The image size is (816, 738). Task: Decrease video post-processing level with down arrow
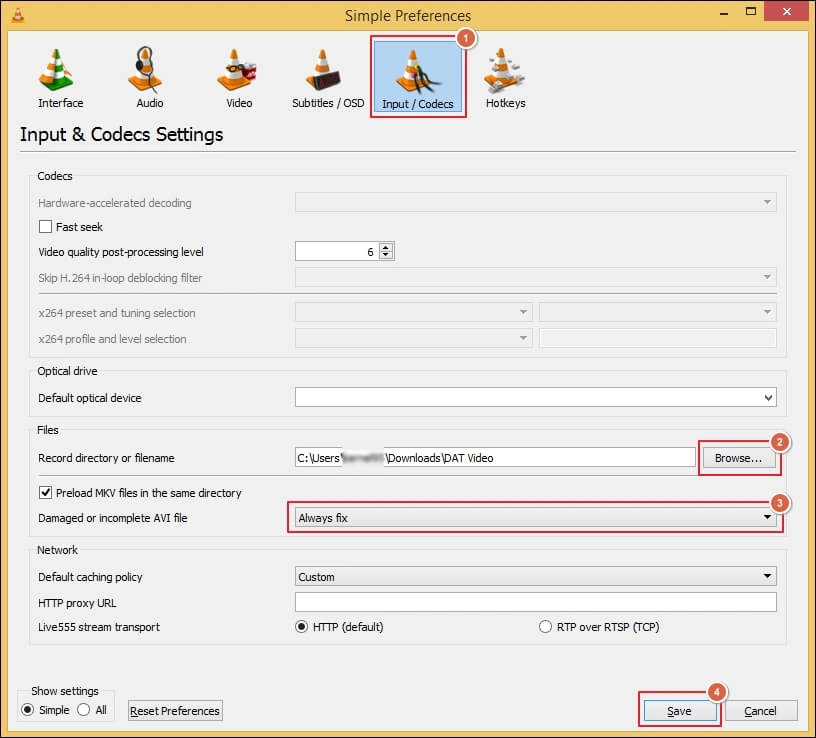tap(386, 255)
